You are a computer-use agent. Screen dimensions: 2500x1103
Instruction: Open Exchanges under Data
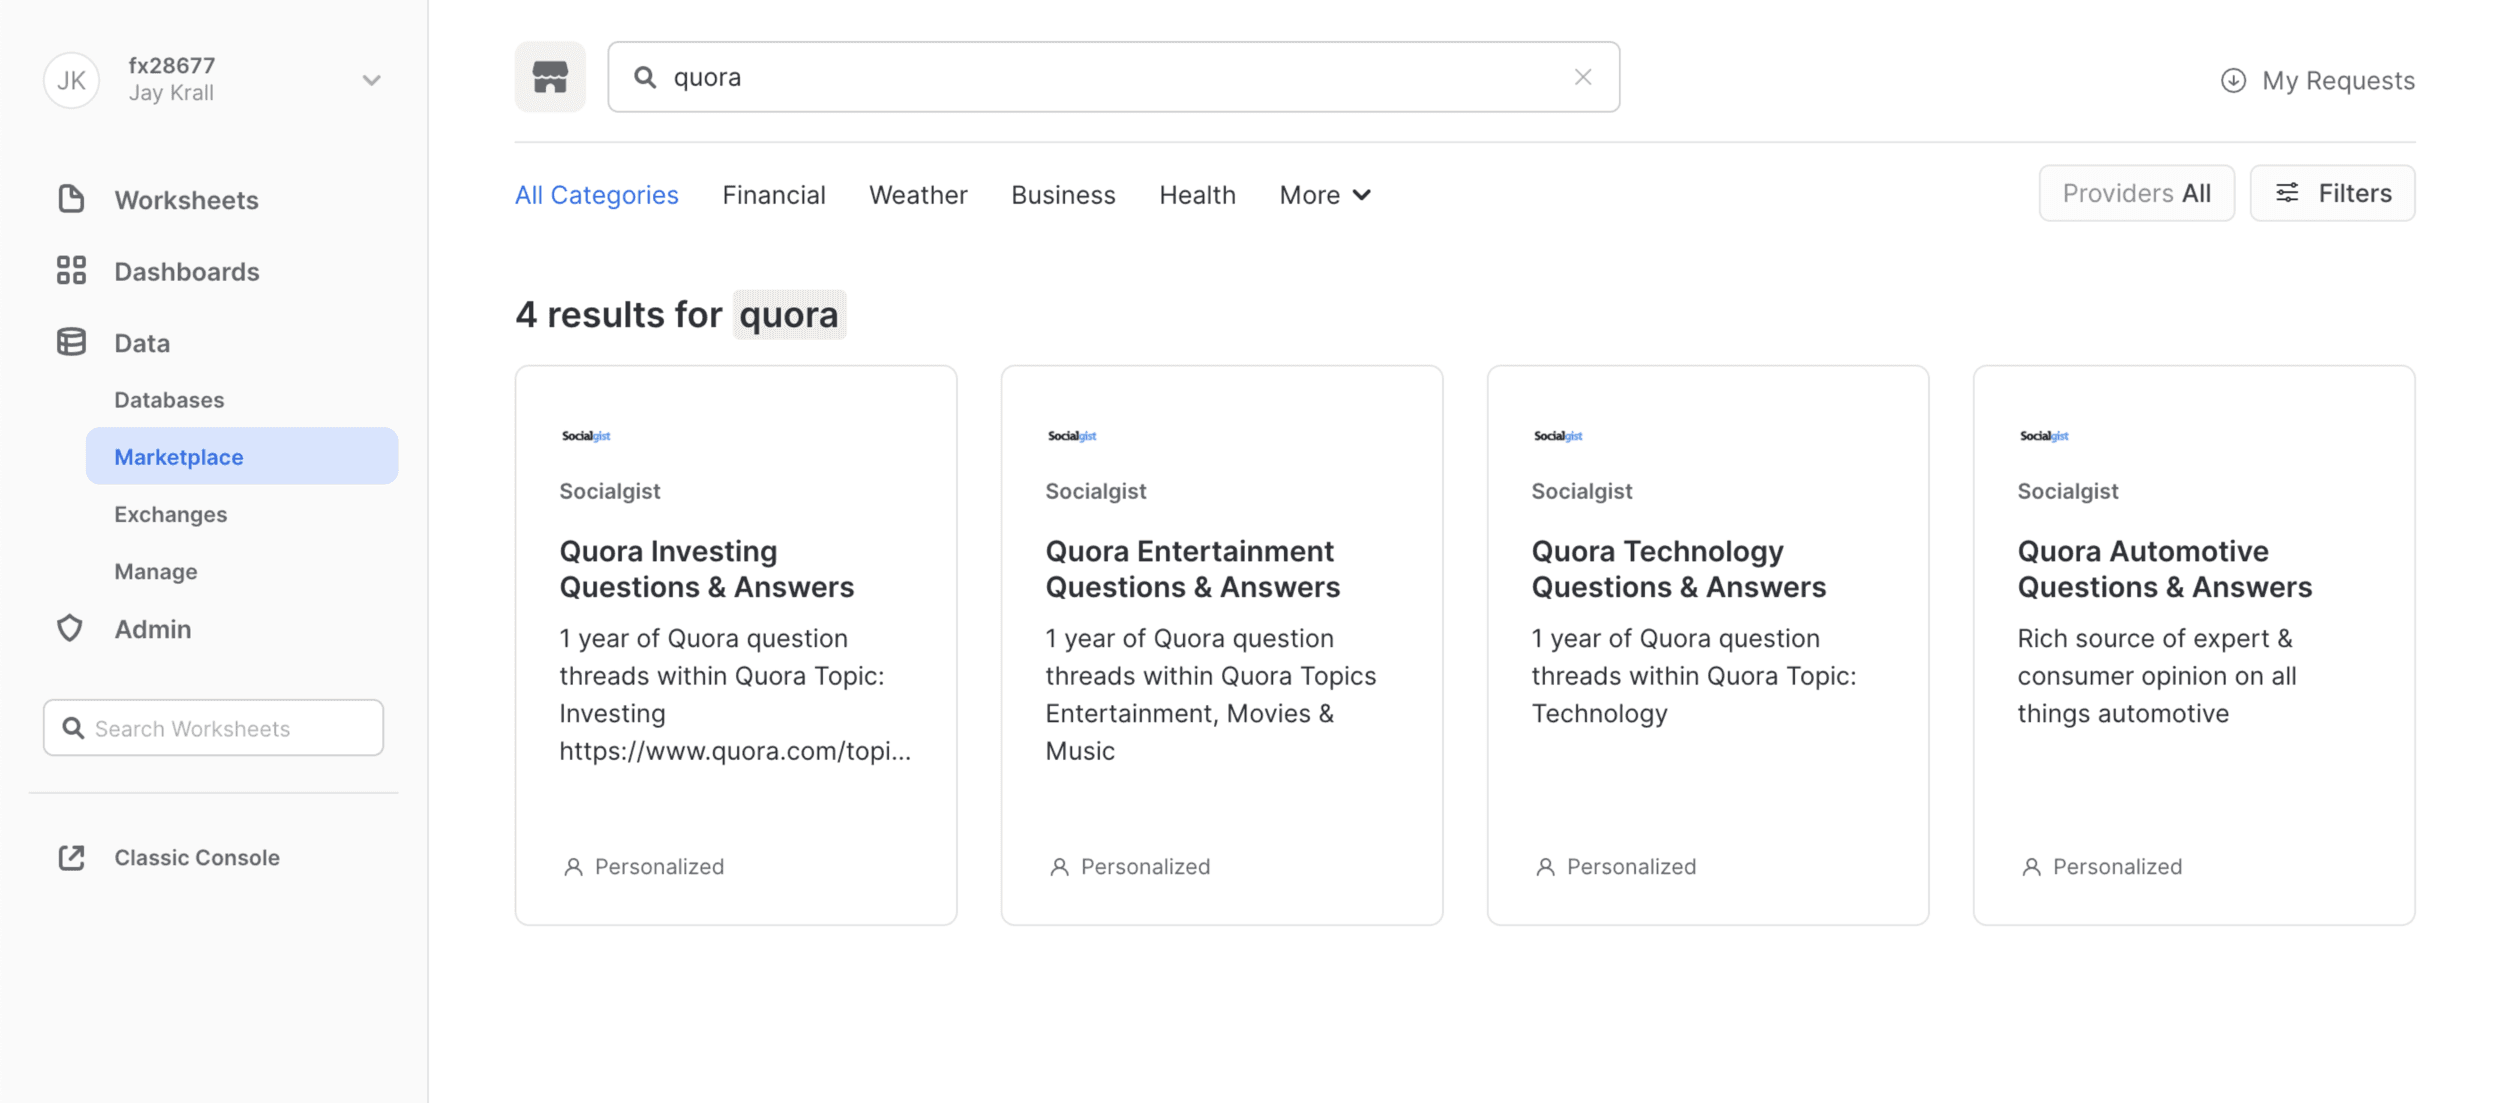170,514
